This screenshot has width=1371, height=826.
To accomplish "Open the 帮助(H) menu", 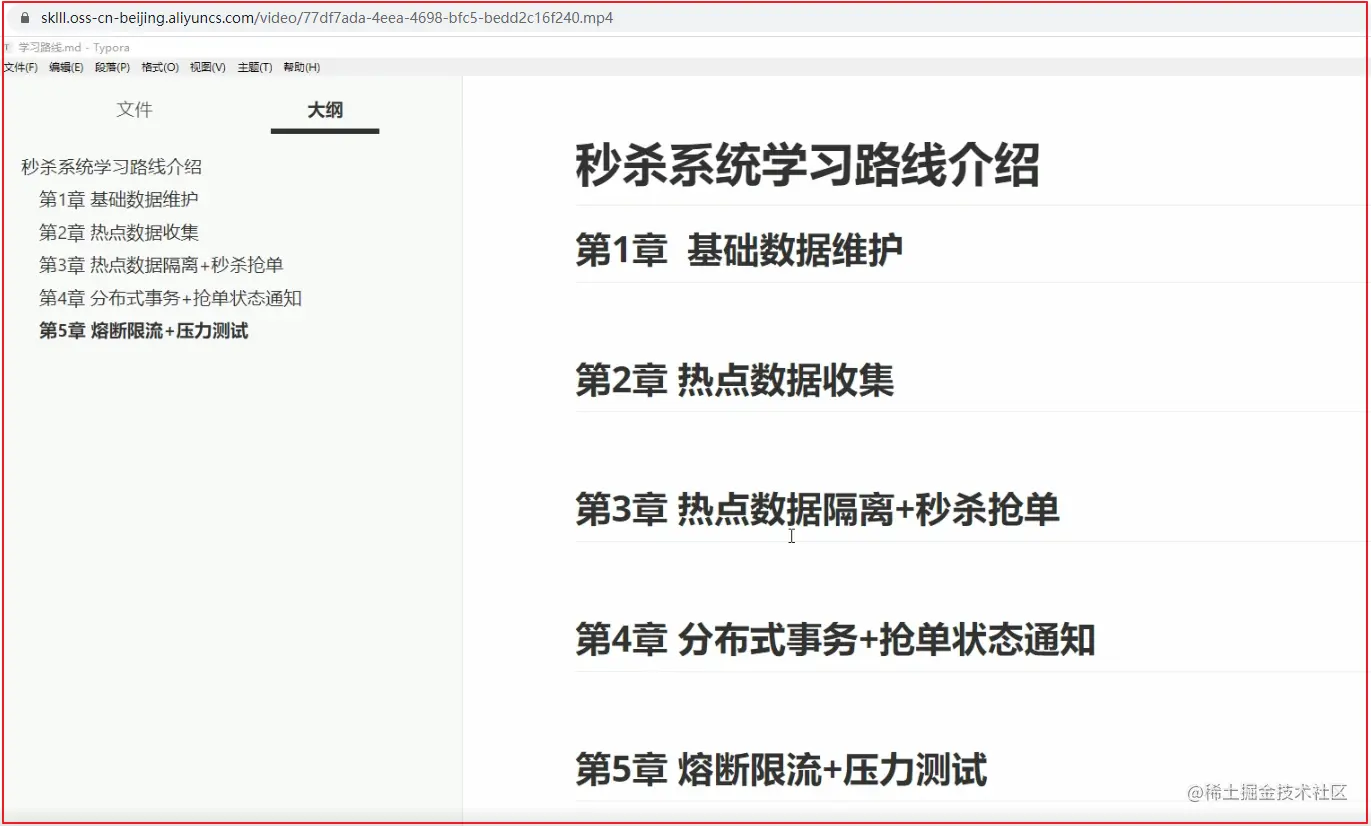I will [x=302, y=67].
